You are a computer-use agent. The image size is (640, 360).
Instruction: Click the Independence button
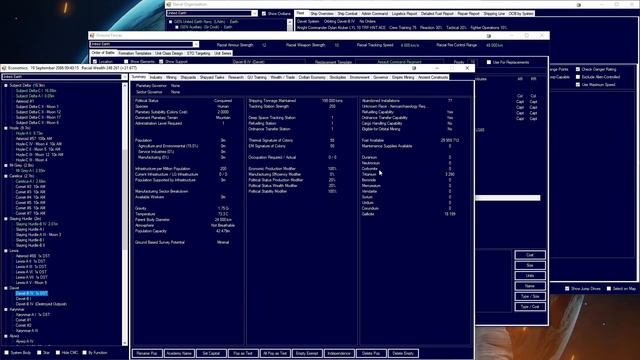coord(339,353)
